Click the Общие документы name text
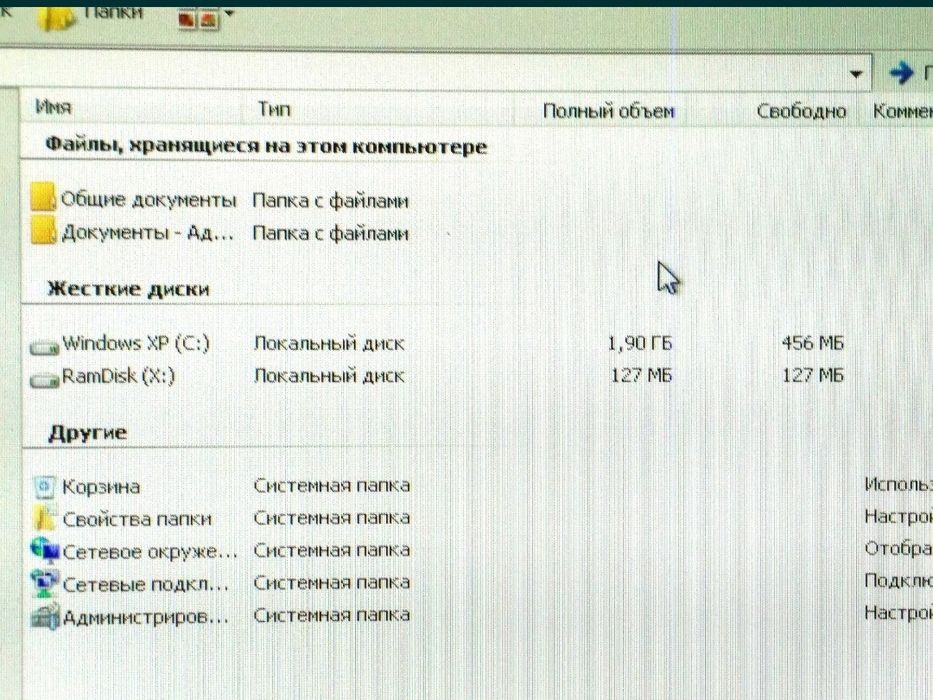The width and height of the screenshot is (933, 700). (x=148, y=199)
